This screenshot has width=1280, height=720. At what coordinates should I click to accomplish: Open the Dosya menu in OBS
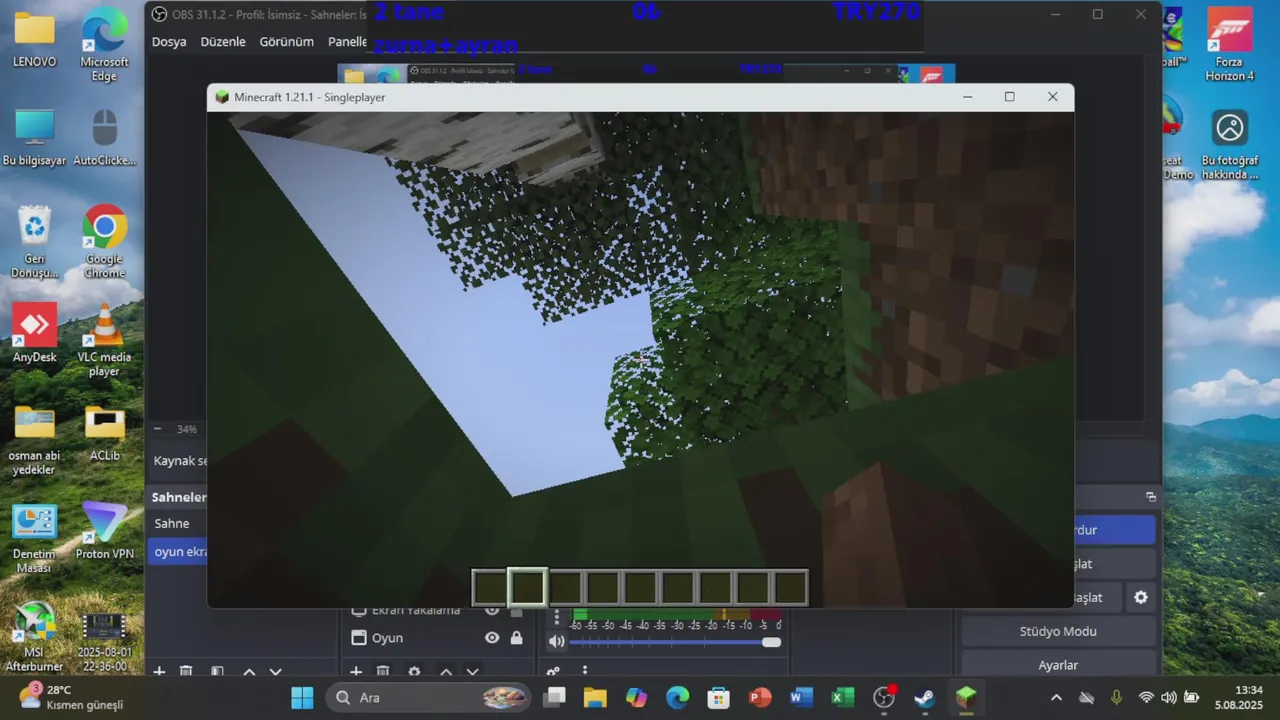(x=169, y=42)
